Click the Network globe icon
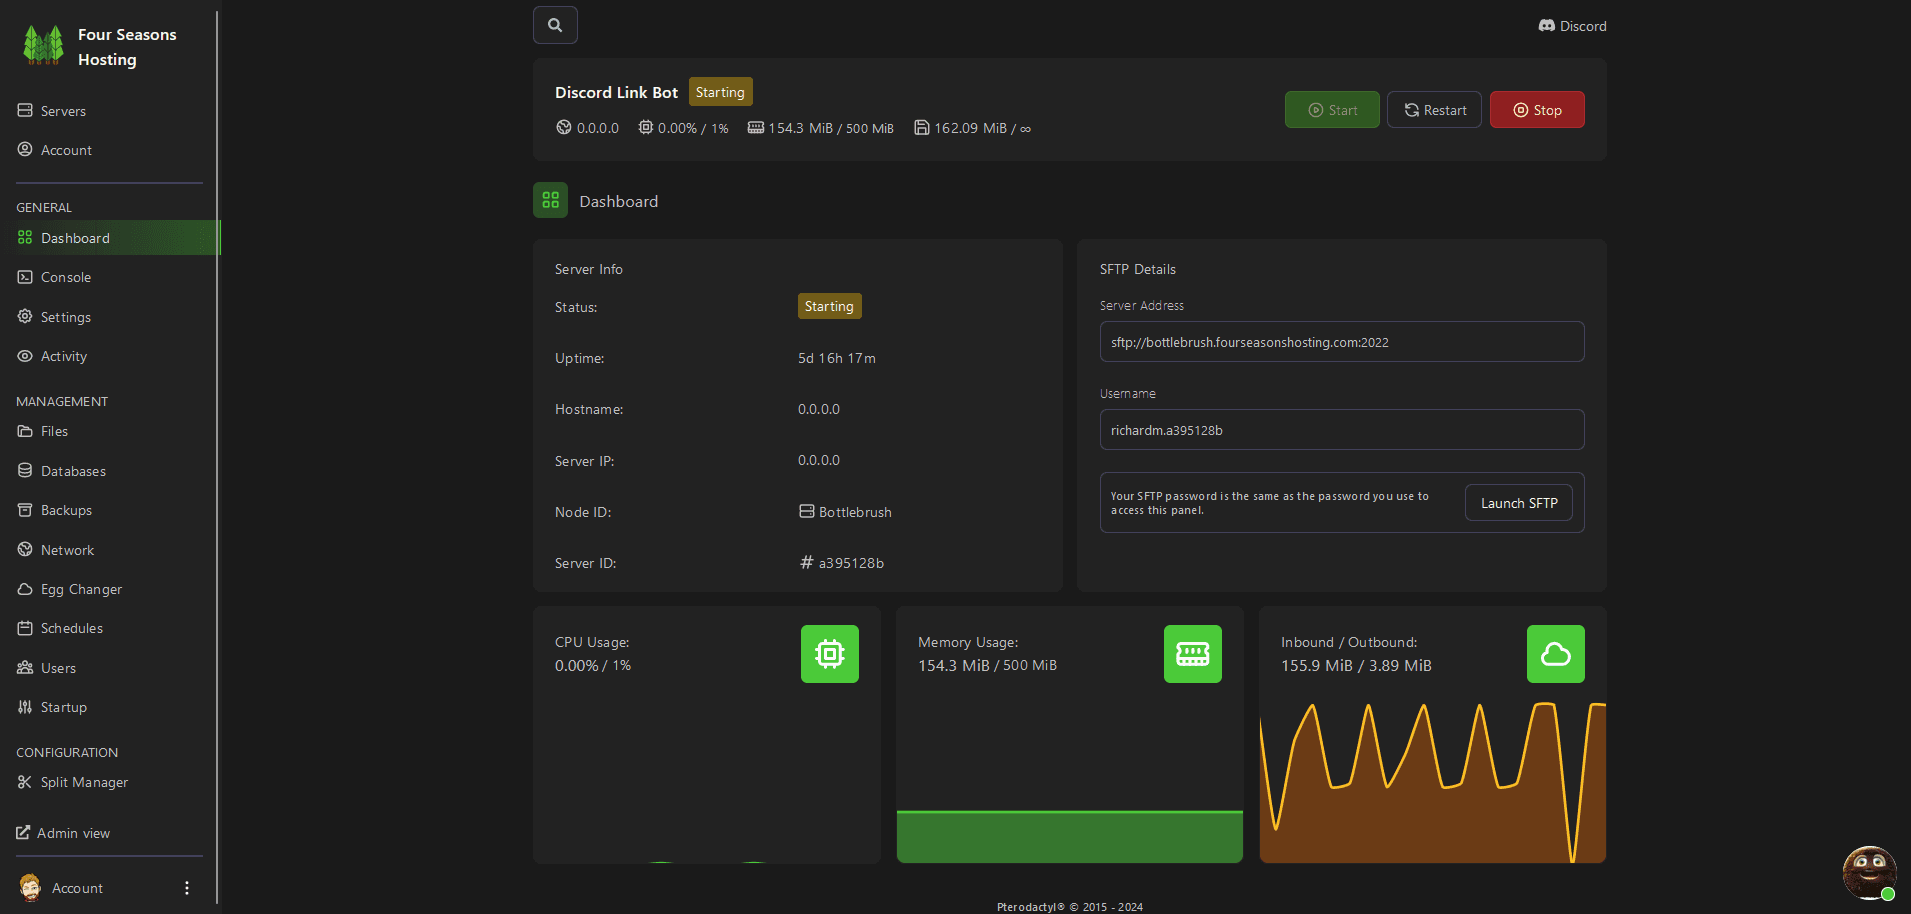This screenshot has height=914, width=1911. click(x=25, y=549)
